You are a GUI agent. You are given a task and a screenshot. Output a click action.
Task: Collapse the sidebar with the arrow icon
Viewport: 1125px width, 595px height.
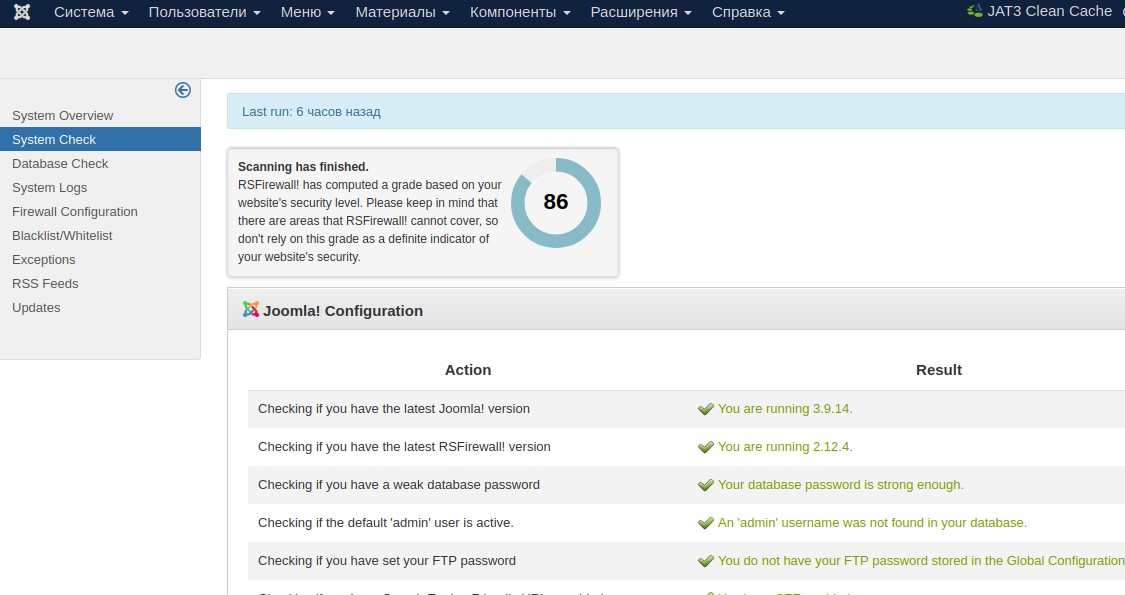point(183,90)
